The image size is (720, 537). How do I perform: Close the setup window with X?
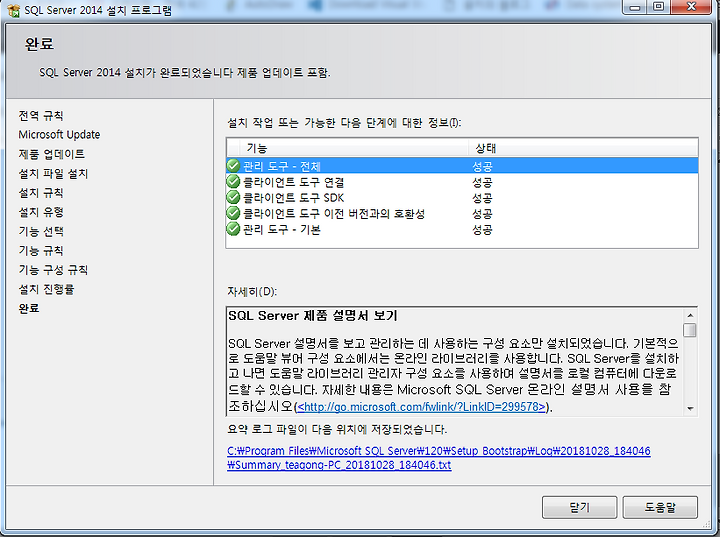coord(691,6)
